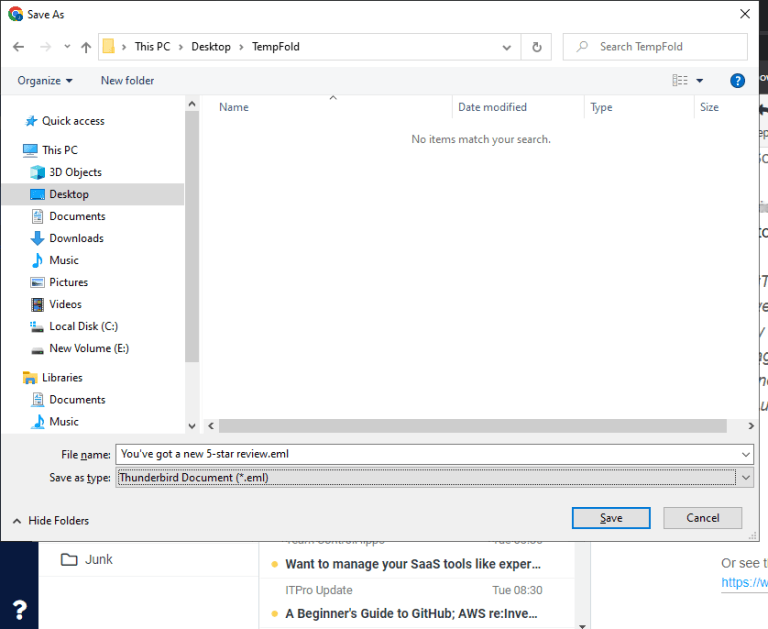The width and height of the screenshot is (768, 629).
Task: Click the Search TempFold box
Action: (655, 47)
